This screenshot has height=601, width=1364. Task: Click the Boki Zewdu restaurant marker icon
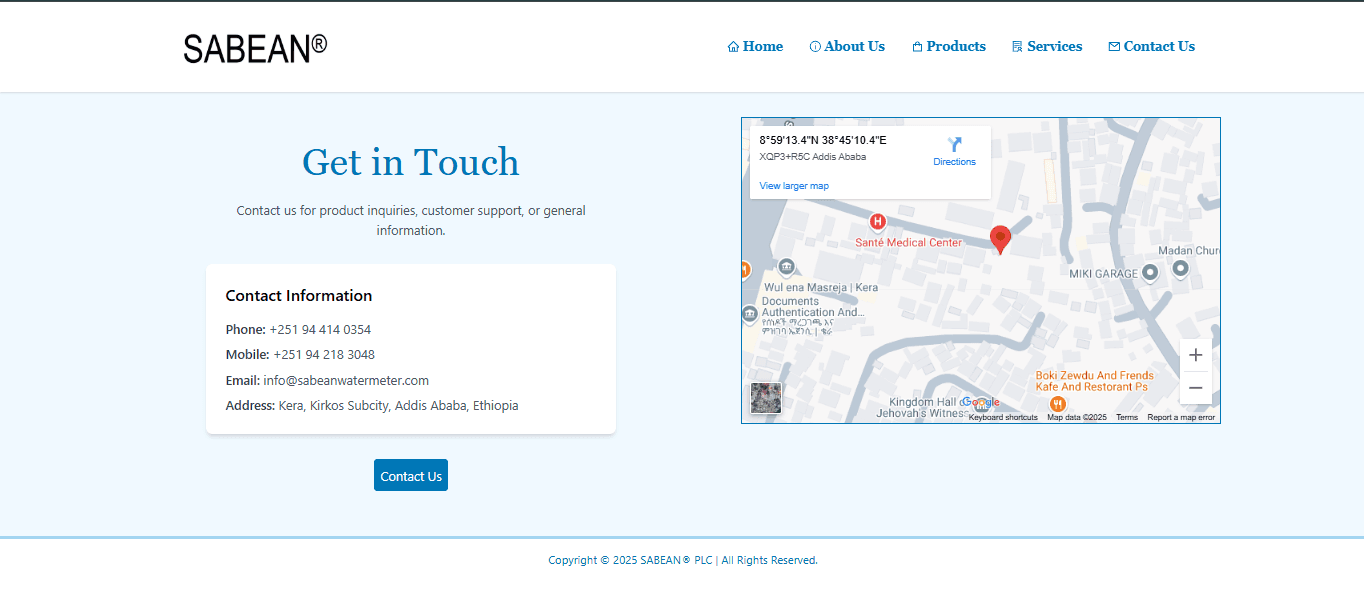point(1058,404)
